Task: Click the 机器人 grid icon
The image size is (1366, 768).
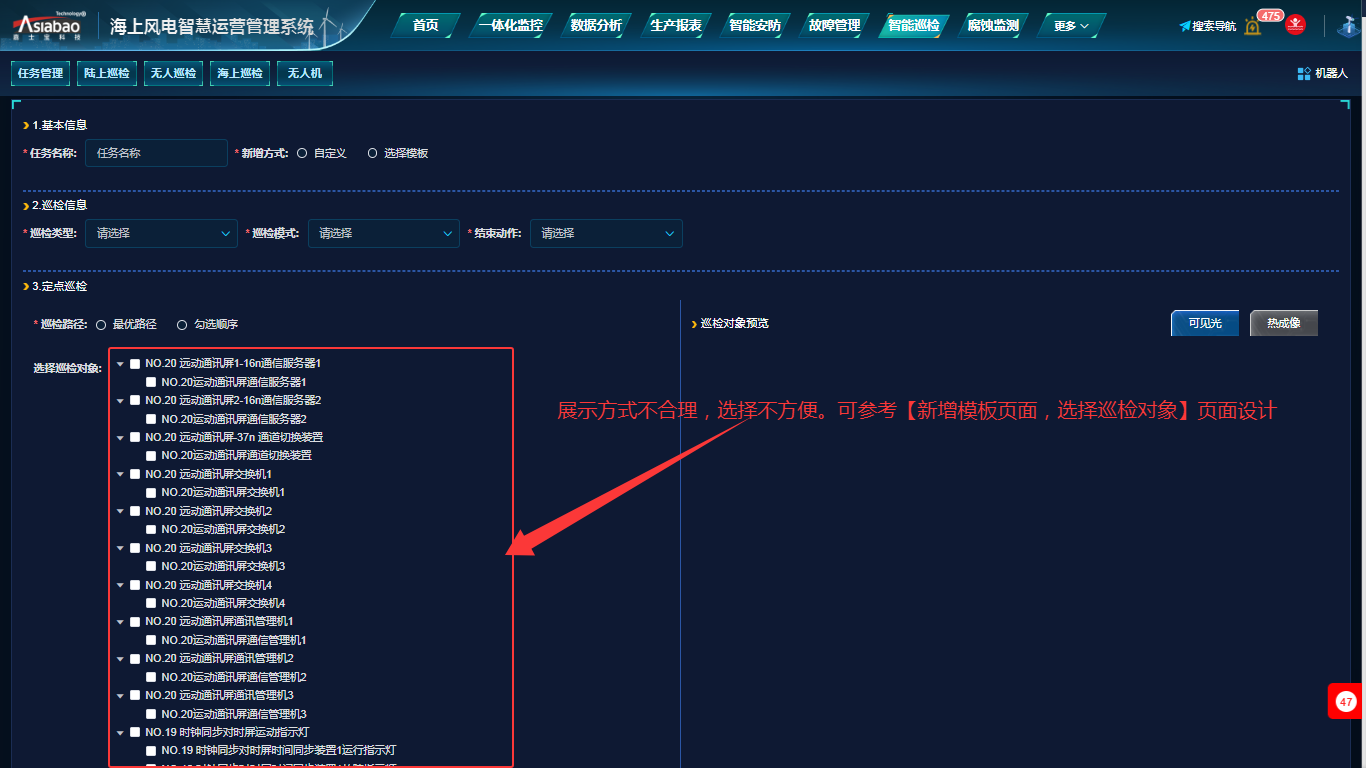Action: coord(1304,73)
